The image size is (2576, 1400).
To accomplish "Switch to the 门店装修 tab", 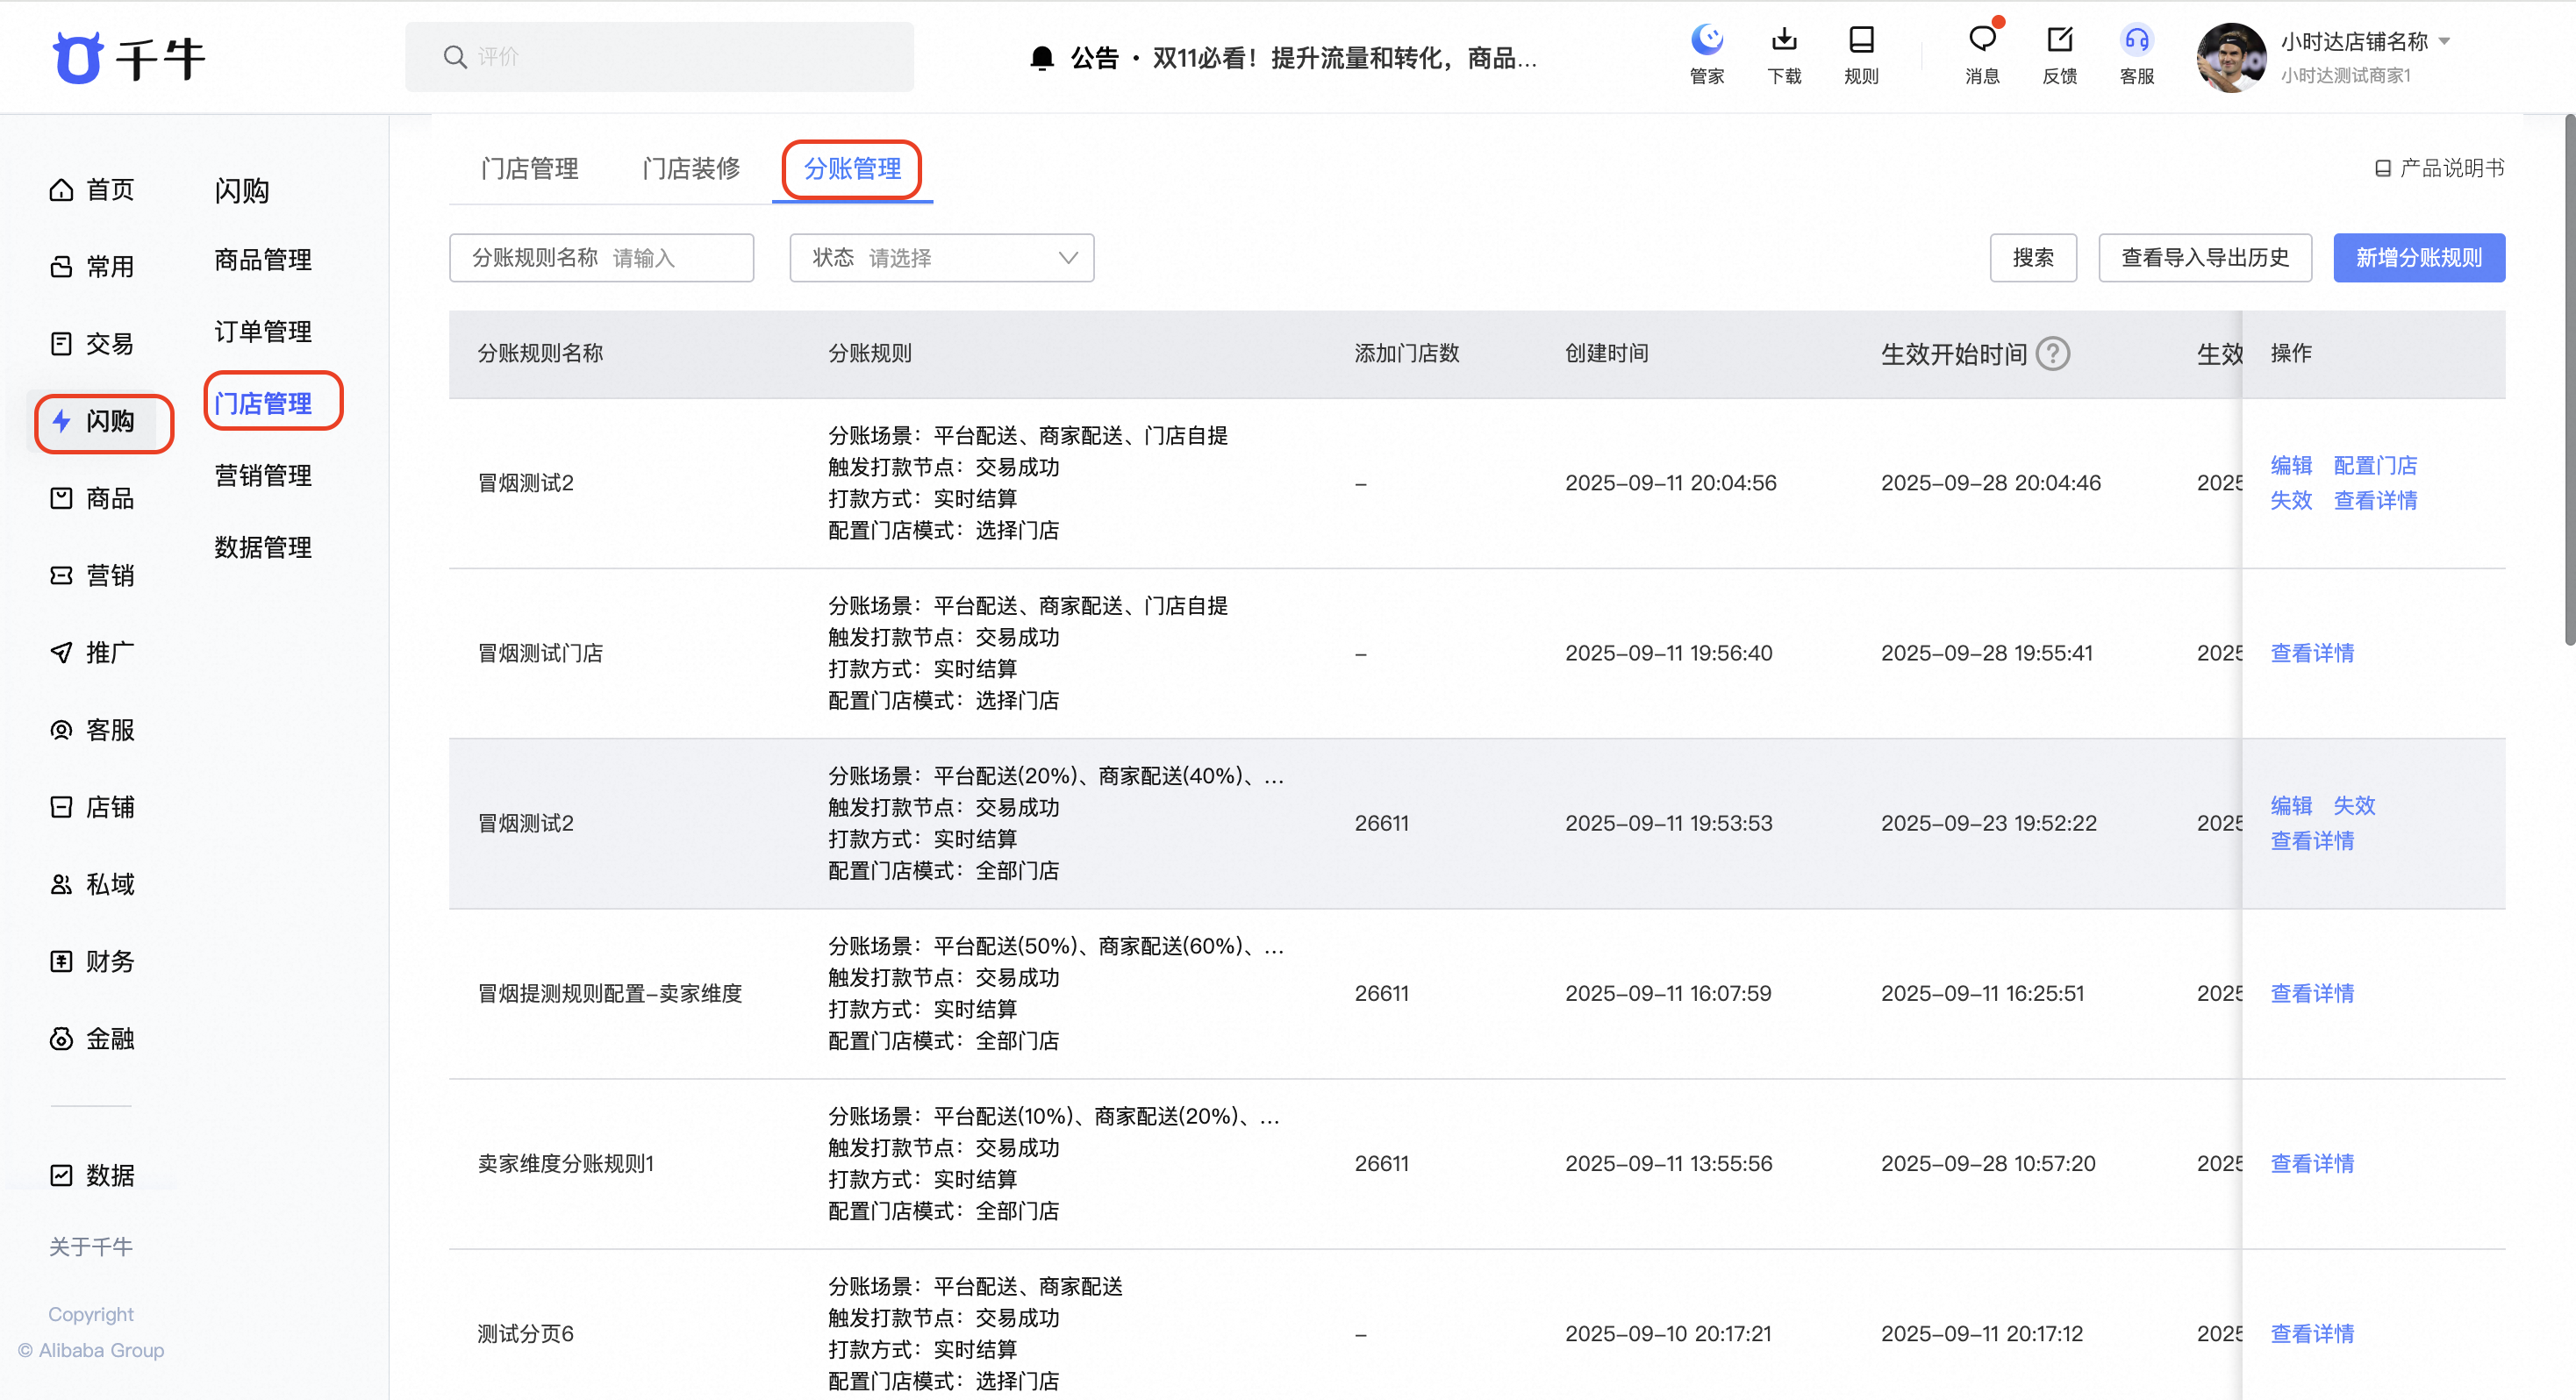I will point(690,168).
